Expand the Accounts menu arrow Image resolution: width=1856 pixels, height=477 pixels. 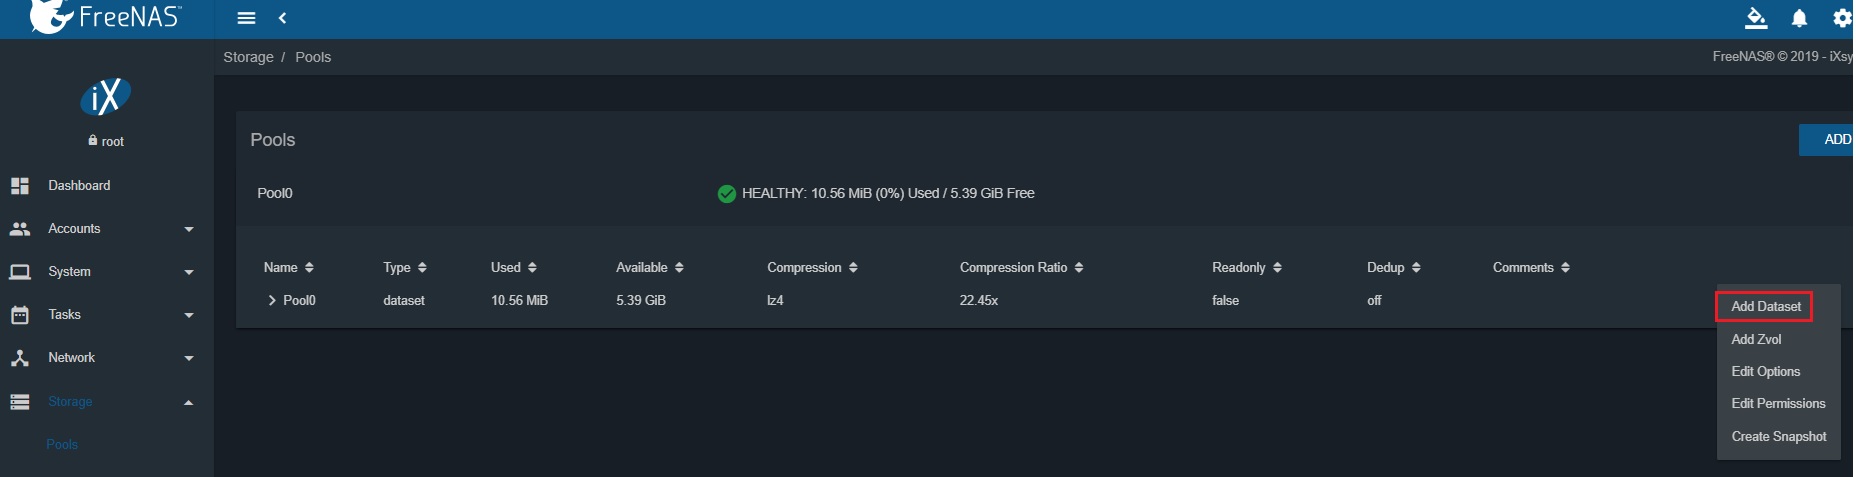point(189,229)
